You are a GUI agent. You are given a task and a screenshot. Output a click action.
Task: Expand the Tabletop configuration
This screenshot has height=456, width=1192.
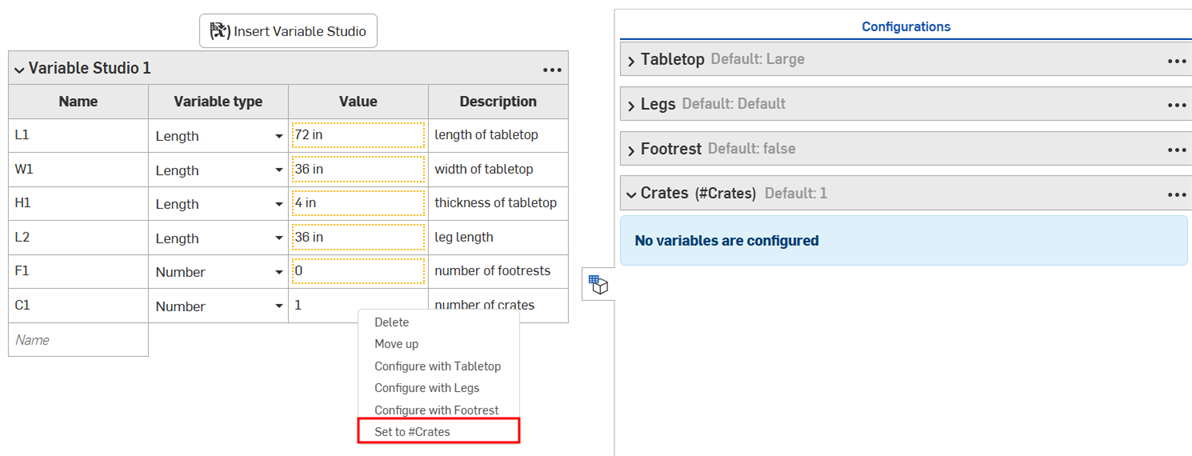(x=631, y=61)
